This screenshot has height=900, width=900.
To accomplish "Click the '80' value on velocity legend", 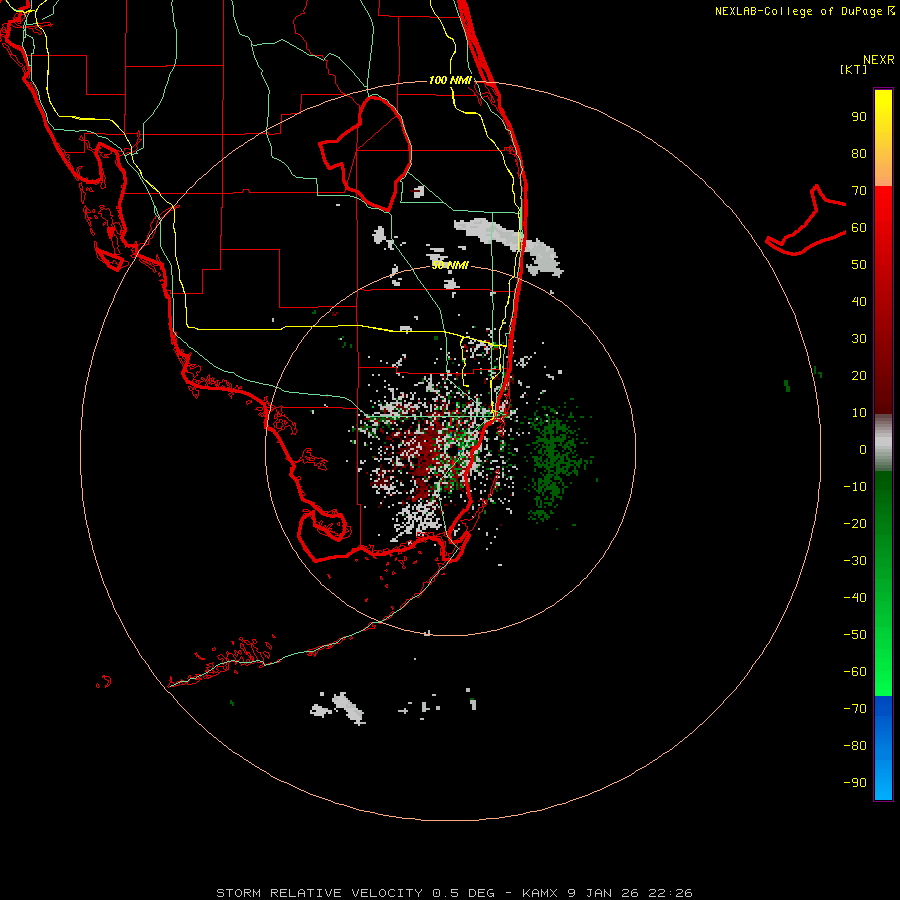I will coord(859,154).
